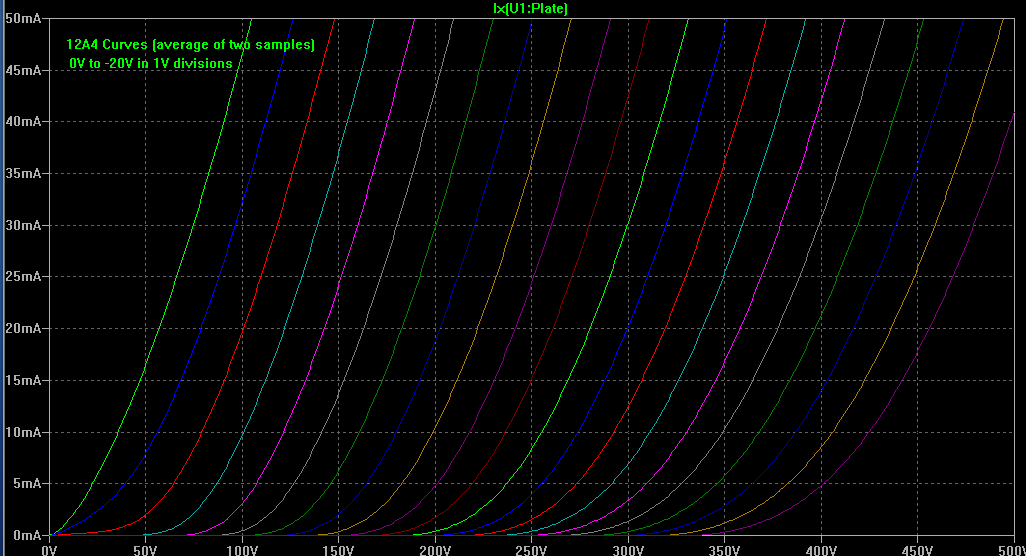
Task: Click the 450V x-axis label
Action: coord(917,549)
